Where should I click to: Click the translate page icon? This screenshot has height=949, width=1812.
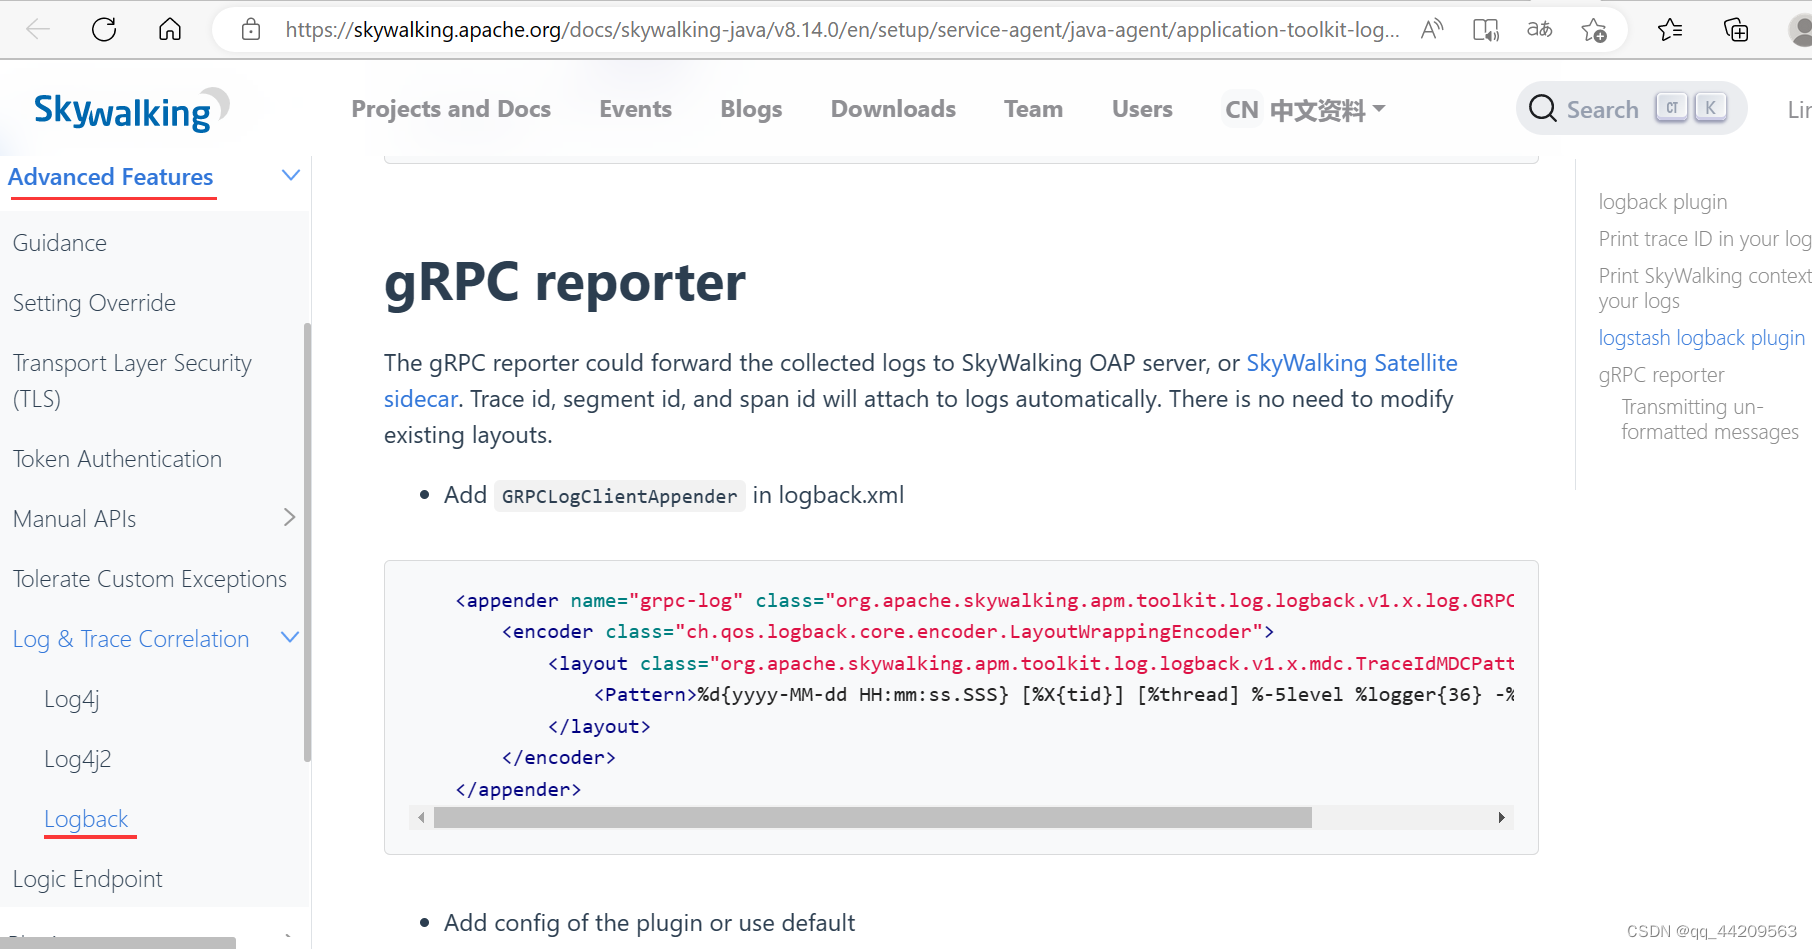pyautogui.click(x=1540, y=30)
